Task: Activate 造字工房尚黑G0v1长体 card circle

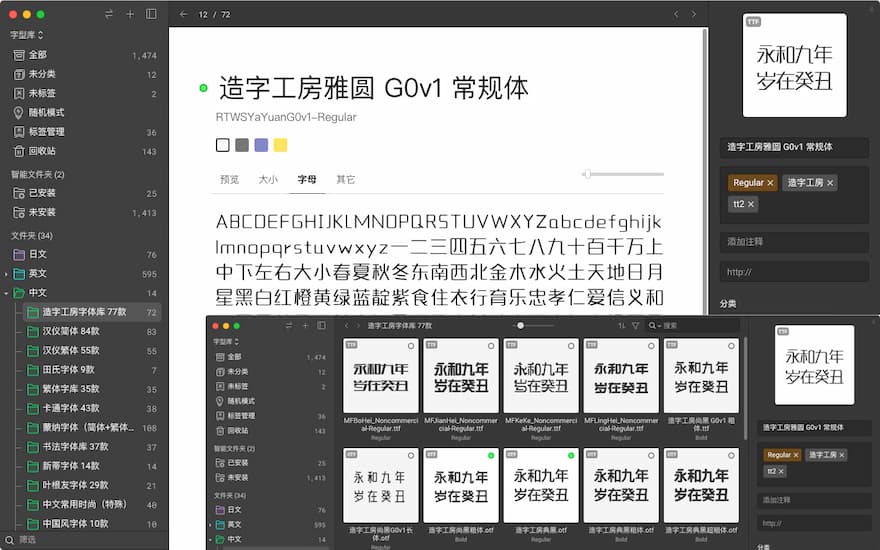Action: (411, 455)
